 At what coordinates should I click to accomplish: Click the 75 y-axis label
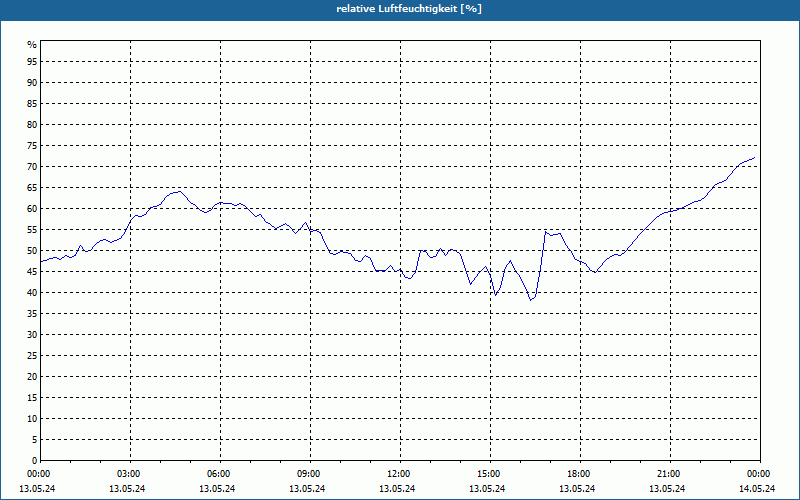pos(32,146)
